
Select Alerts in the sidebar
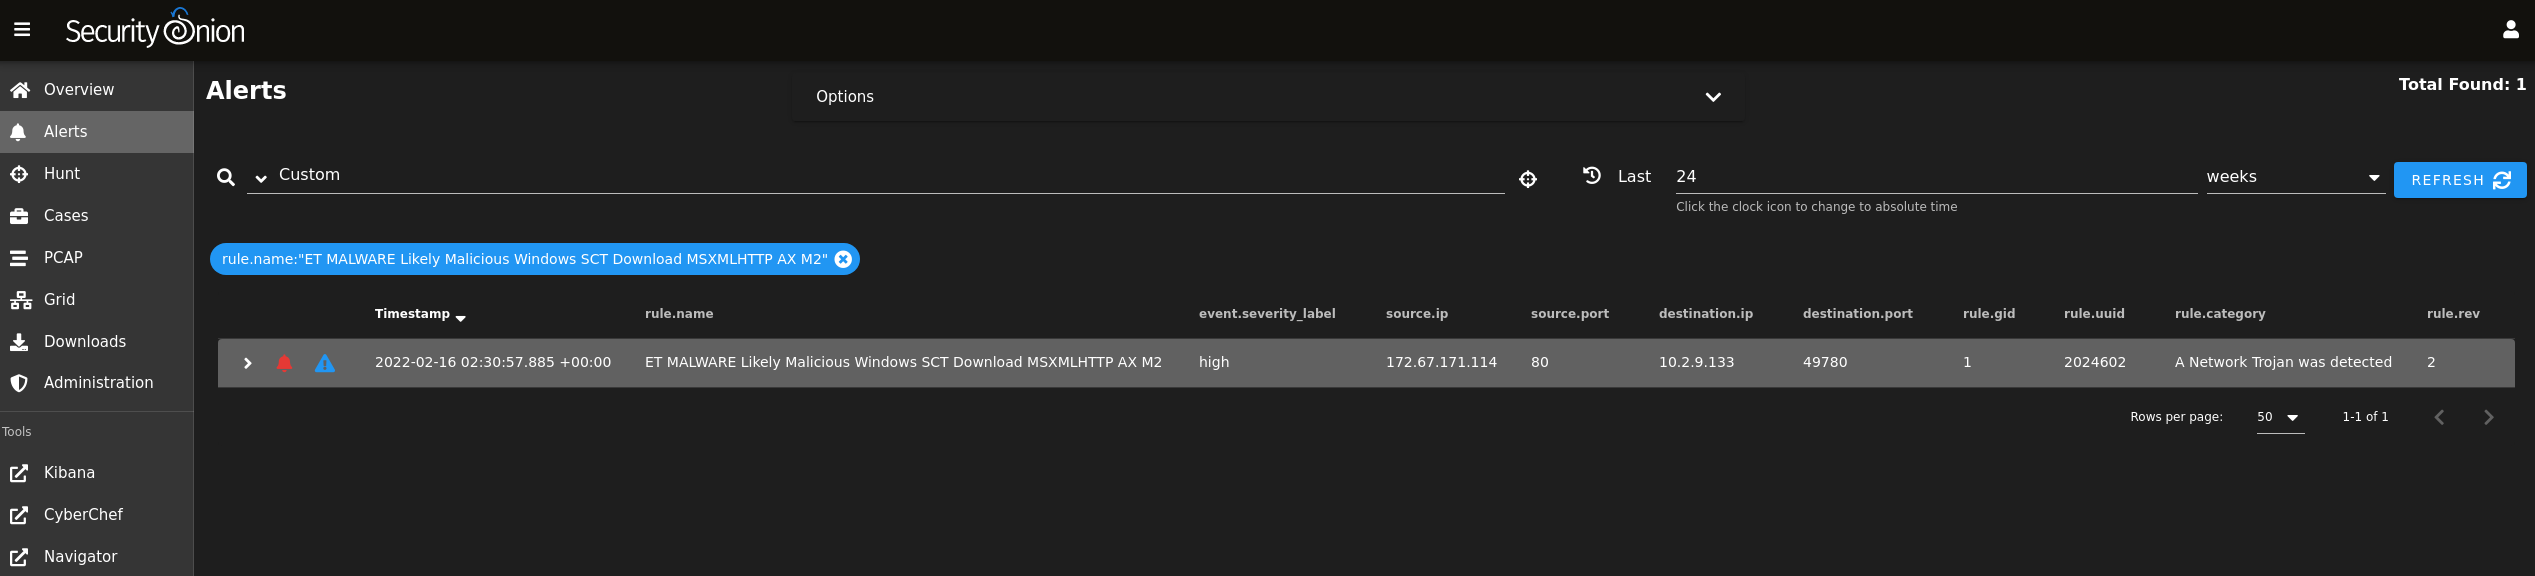point(97,132)
